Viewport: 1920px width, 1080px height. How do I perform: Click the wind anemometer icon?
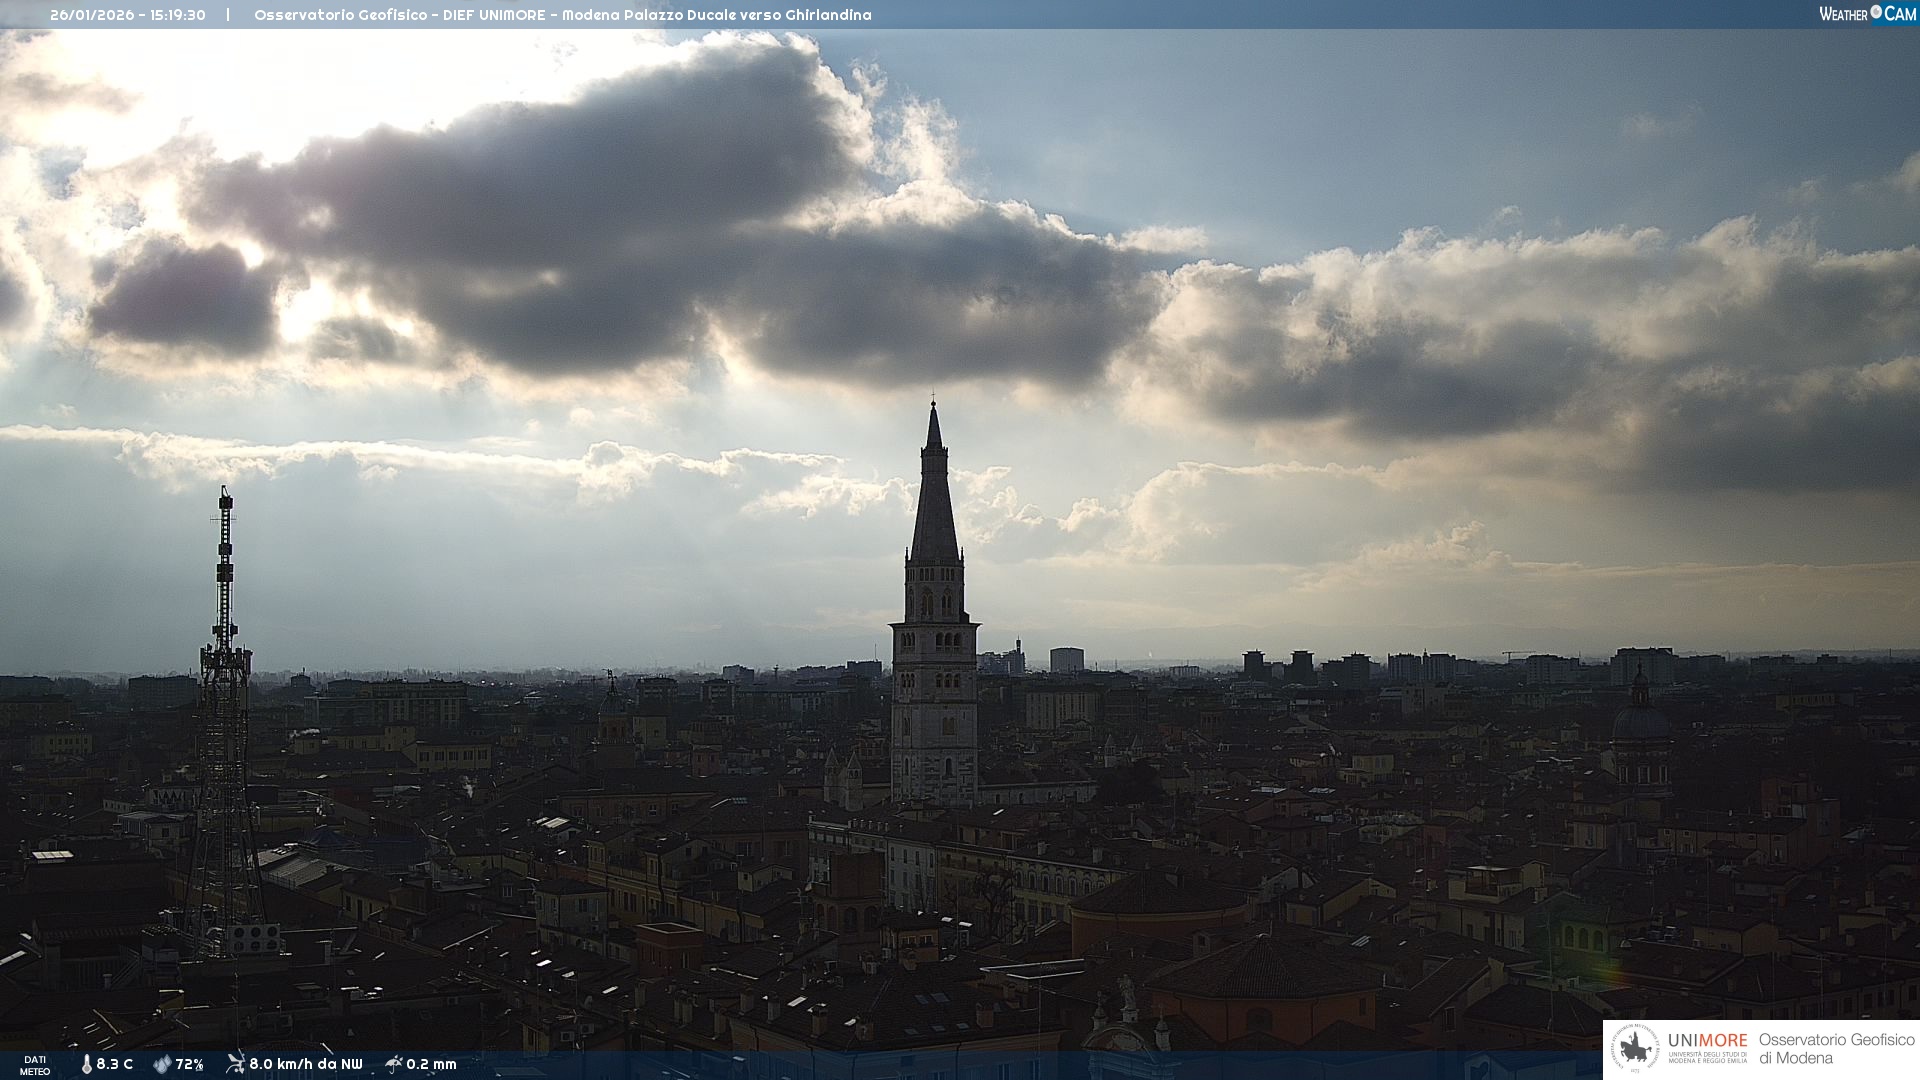pyautogui.click(x=235, y=1064)
